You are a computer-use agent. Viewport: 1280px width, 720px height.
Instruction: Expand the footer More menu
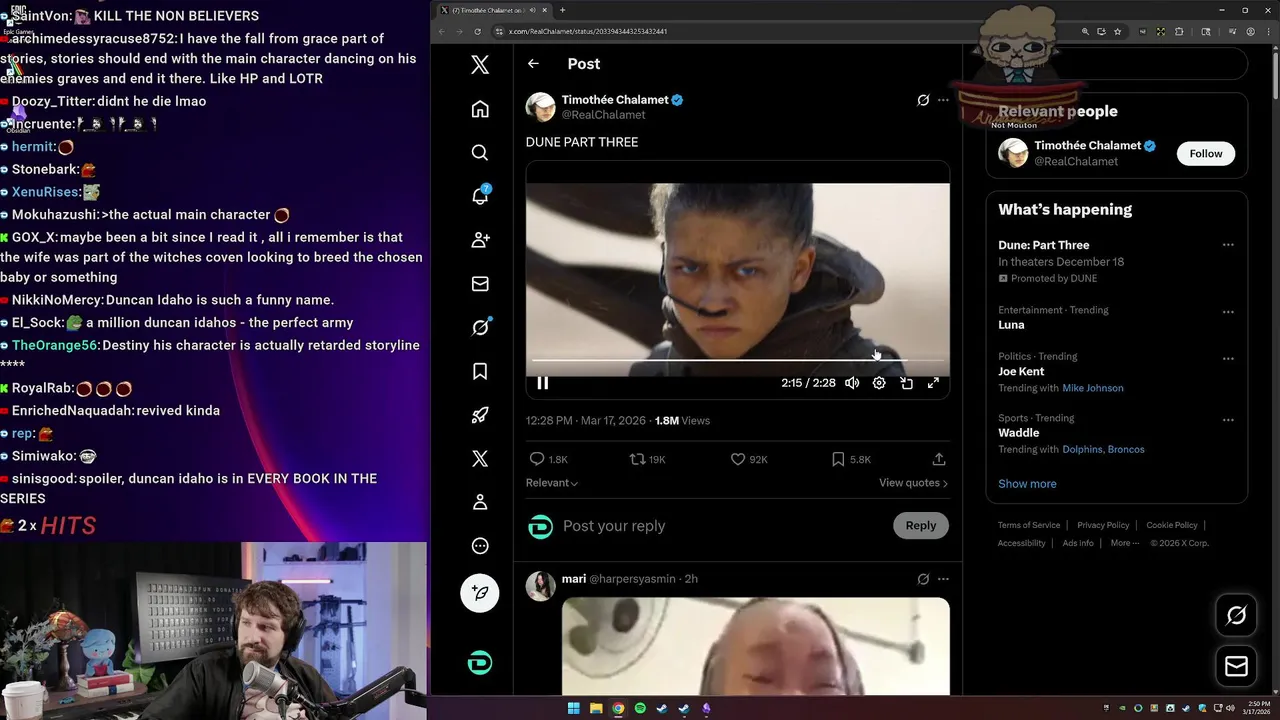click(1124, 543)
